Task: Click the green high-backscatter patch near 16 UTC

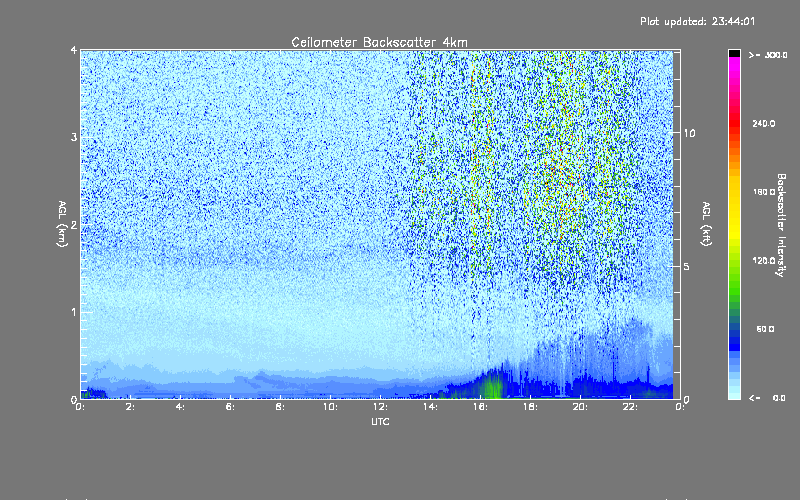Action: (x=493, y=385)
